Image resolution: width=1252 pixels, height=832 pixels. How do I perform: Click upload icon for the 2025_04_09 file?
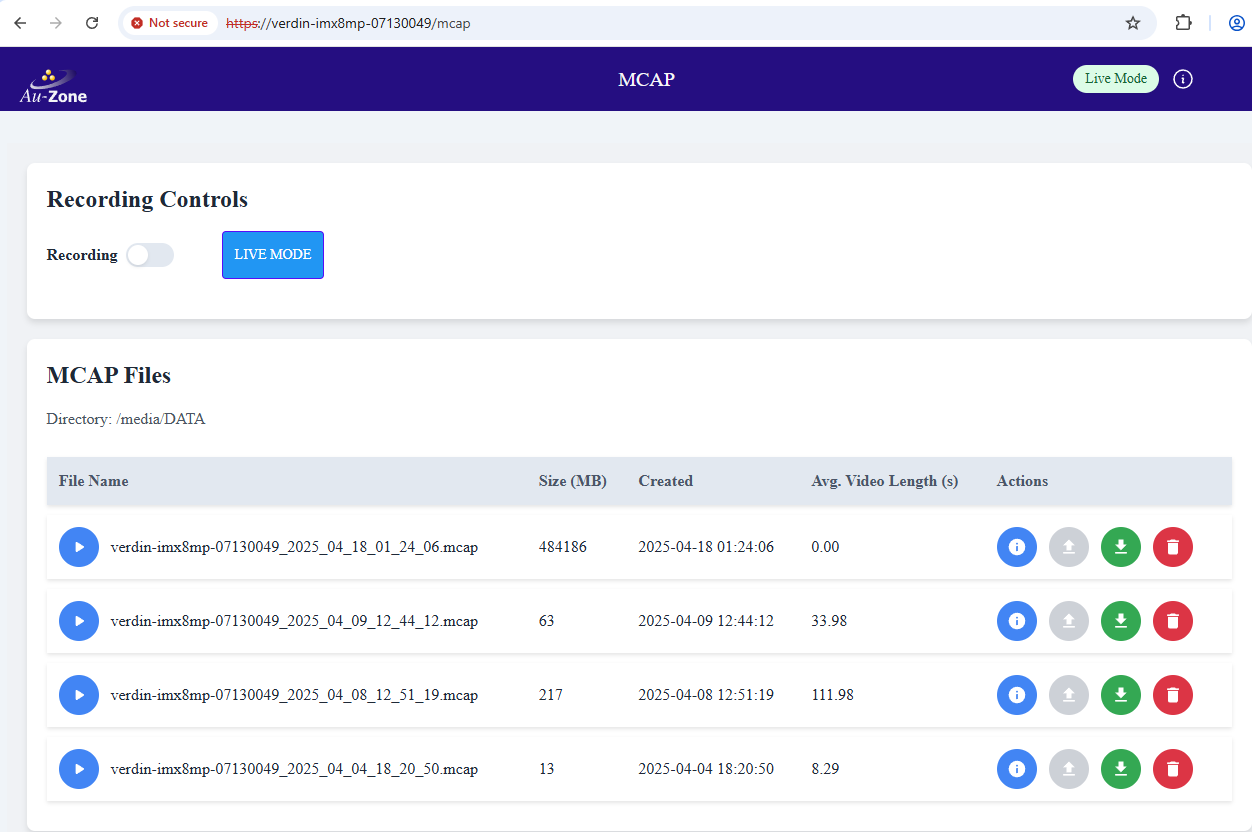(1068, 621)
